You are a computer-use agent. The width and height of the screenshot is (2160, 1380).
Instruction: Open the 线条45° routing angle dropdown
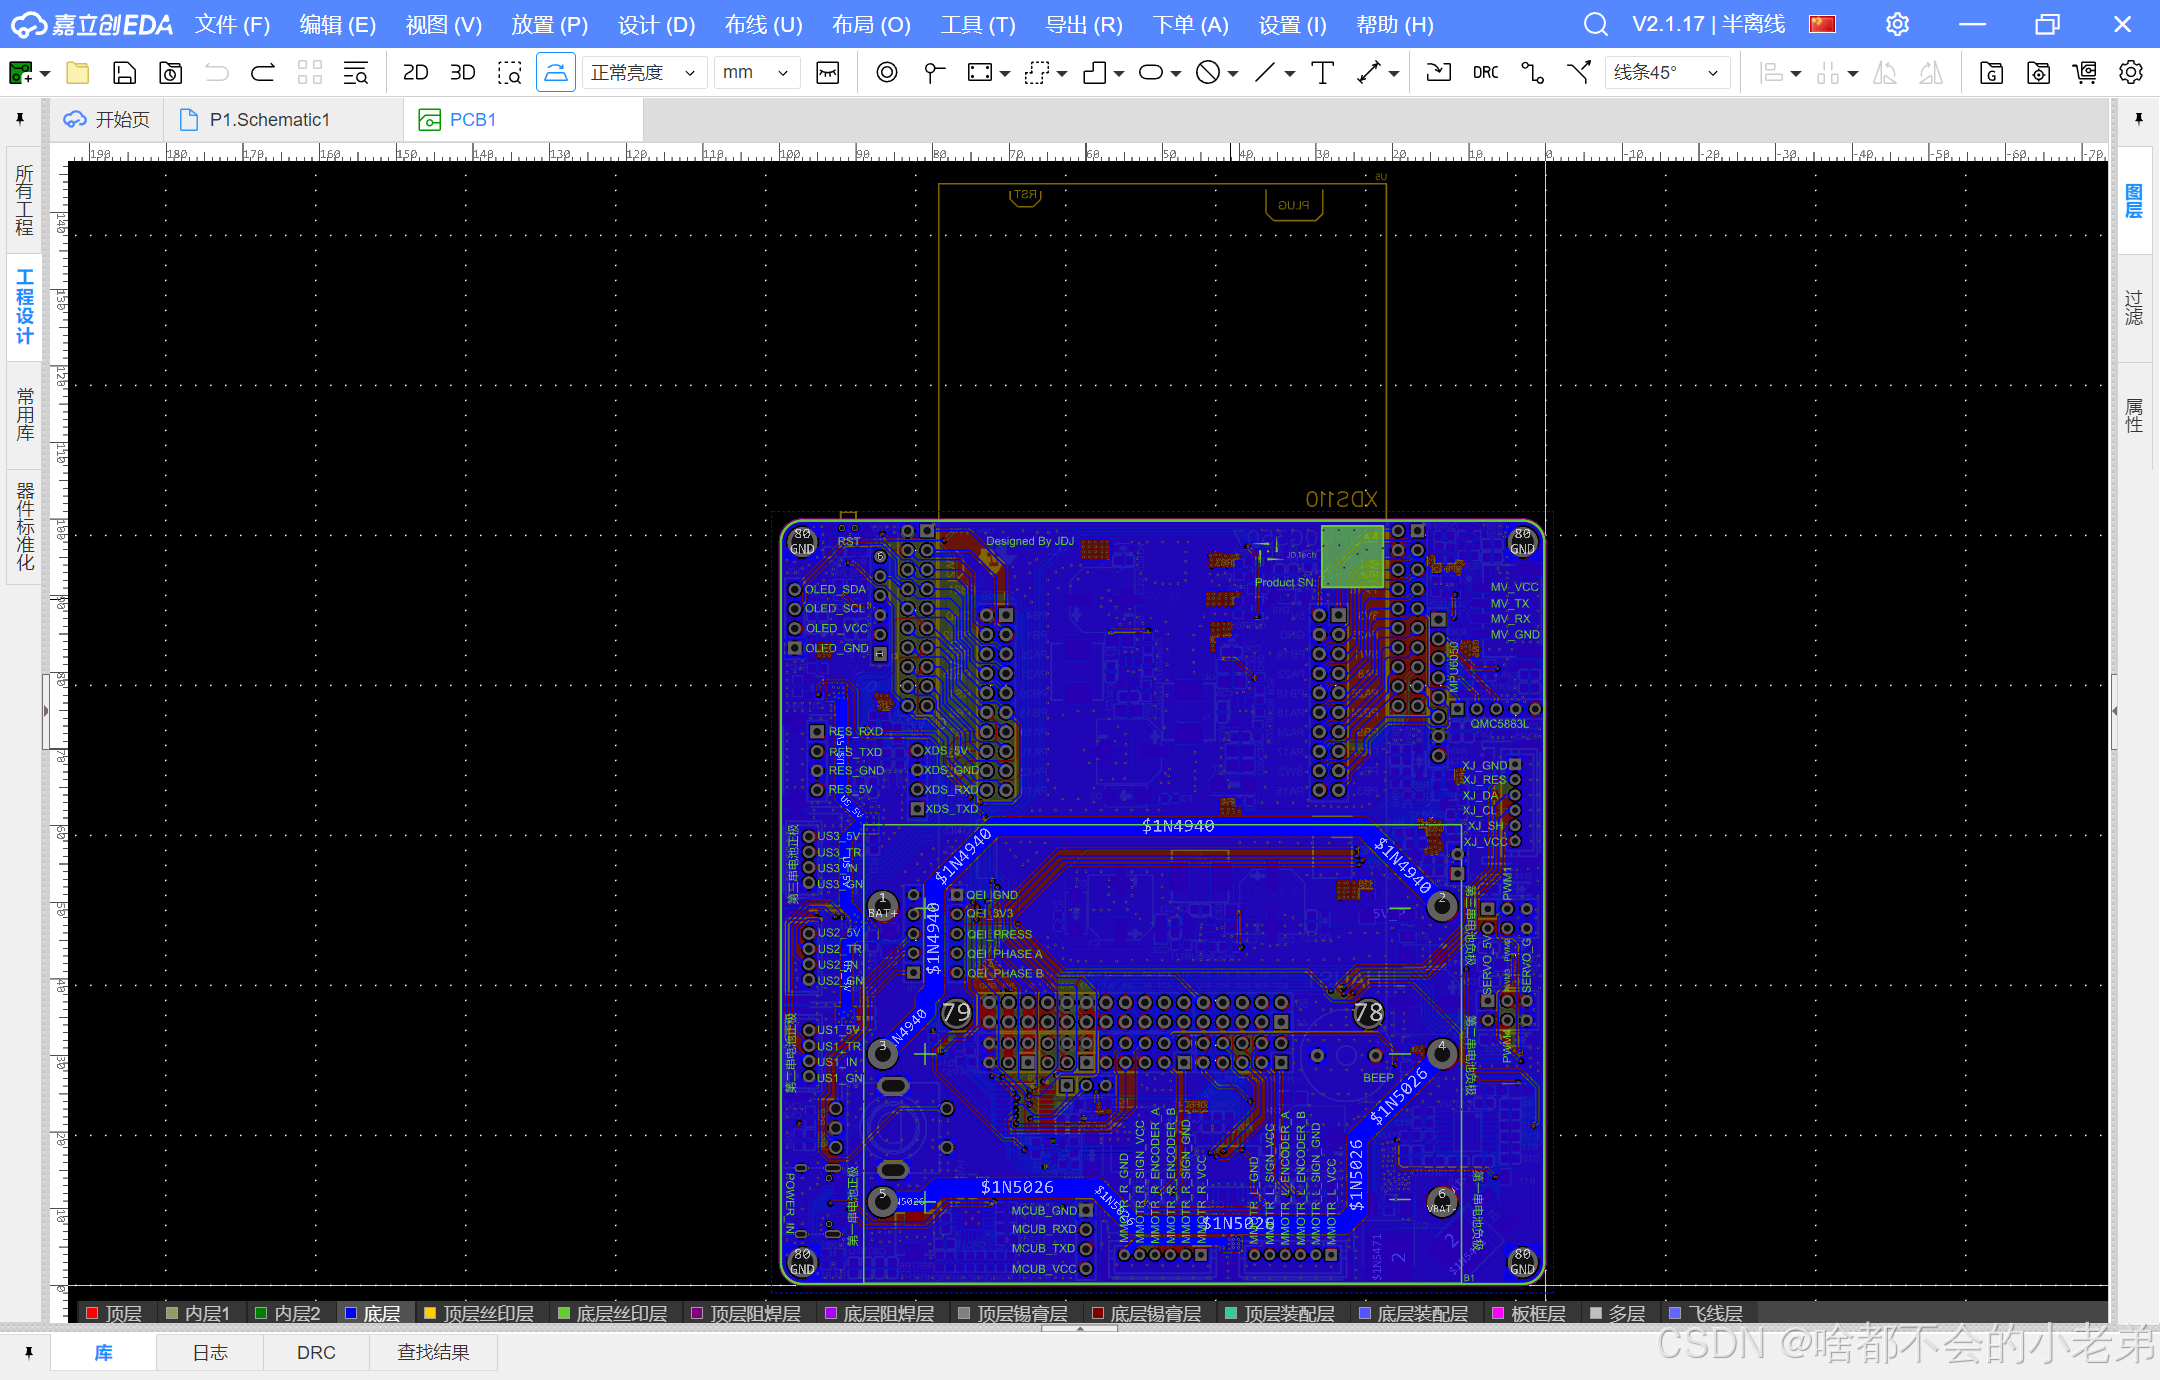[x=1667, y=73]
